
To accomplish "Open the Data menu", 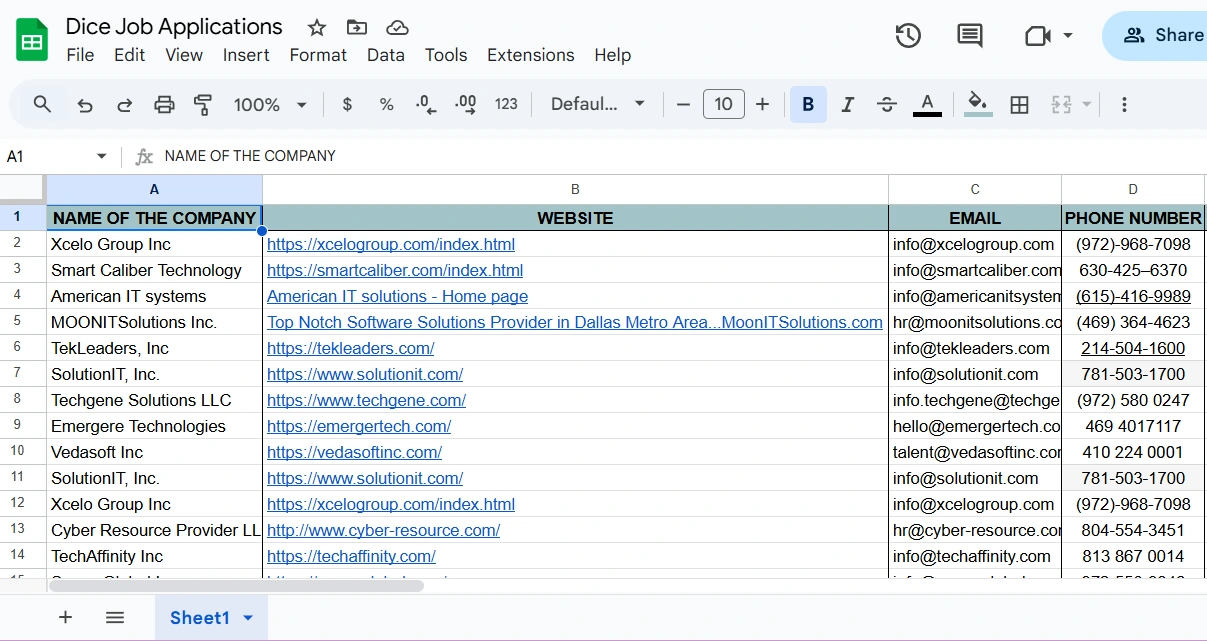I will [x=385, y=55].
